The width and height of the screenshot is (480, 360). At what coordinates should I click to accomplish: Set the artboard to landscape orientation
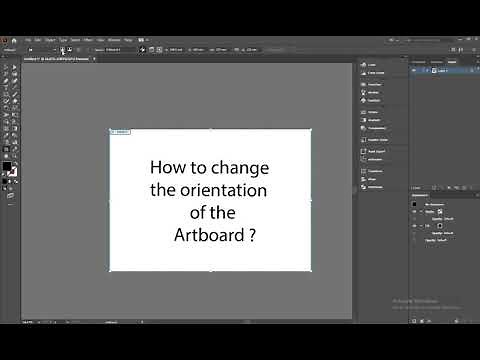[69, 50]
